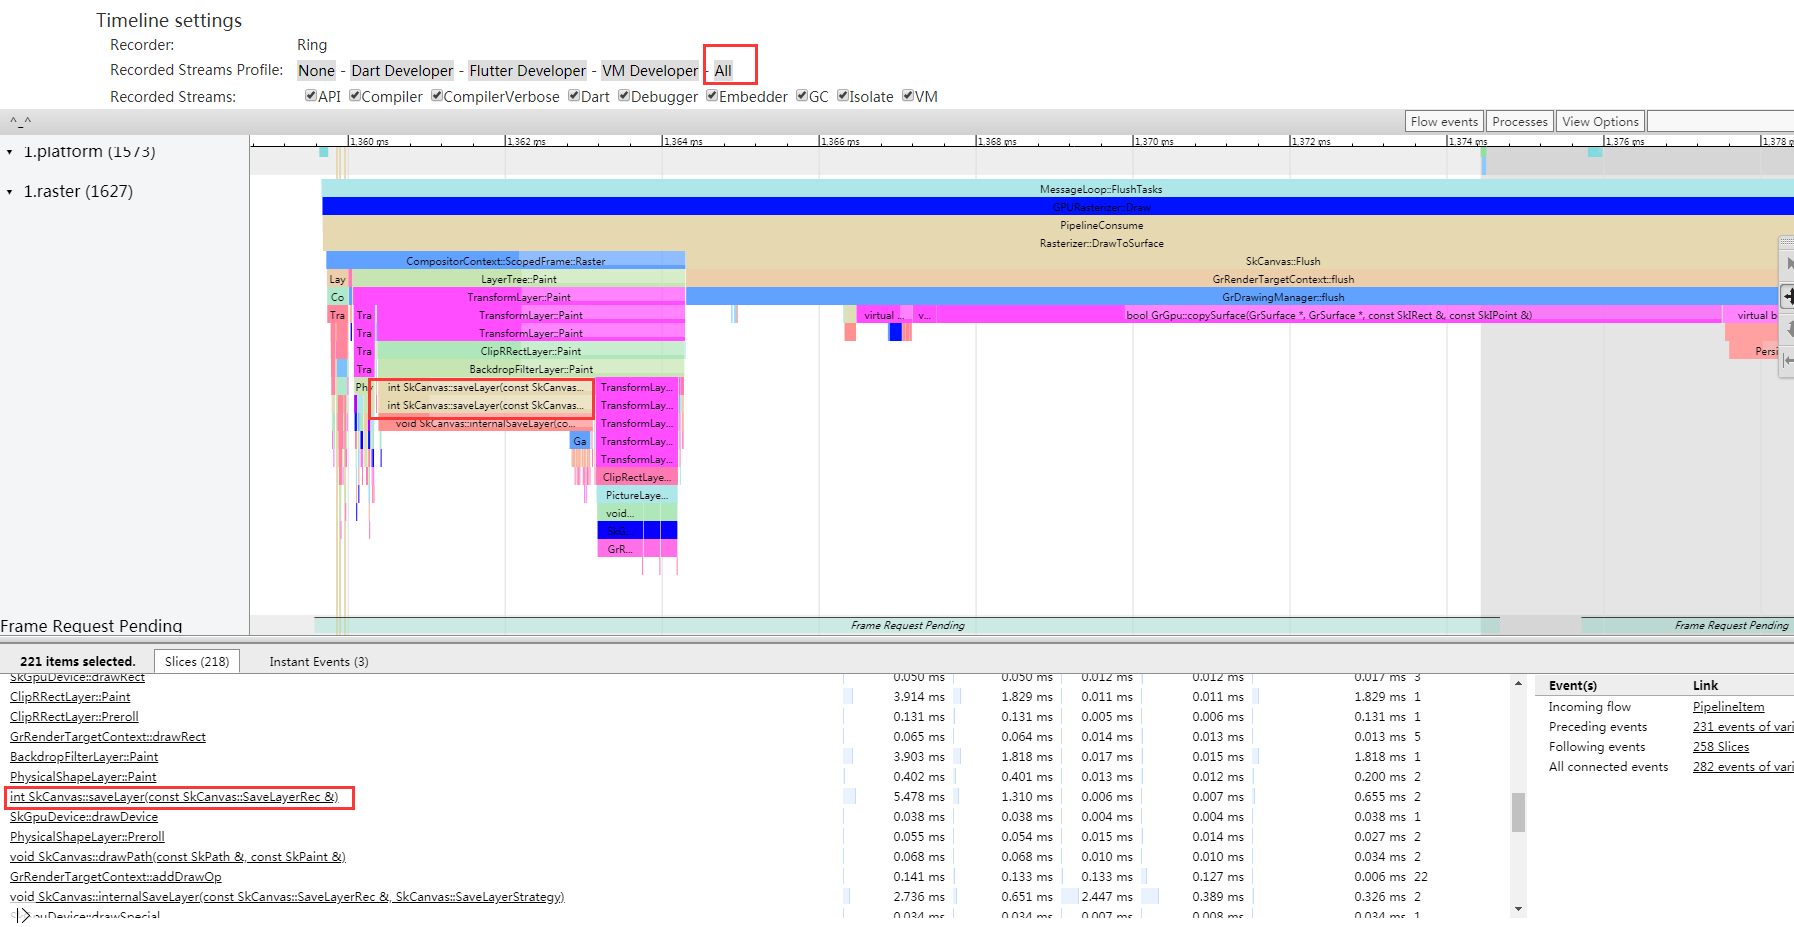This screenshot has width=1794, height=927.
Task: Open the void SkCanvas::drawPath slice link
Action: [178, 856]
